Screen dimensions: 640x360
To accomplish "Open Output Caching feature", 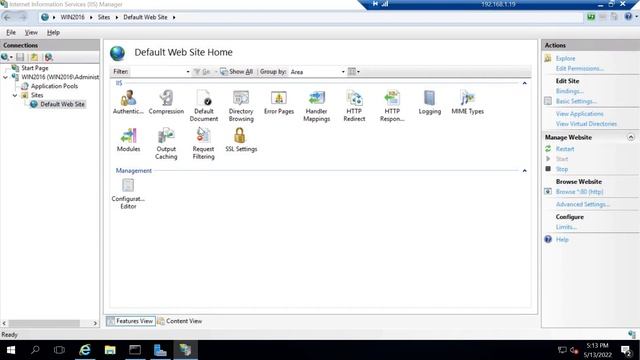I will click(x=166, y=143).
